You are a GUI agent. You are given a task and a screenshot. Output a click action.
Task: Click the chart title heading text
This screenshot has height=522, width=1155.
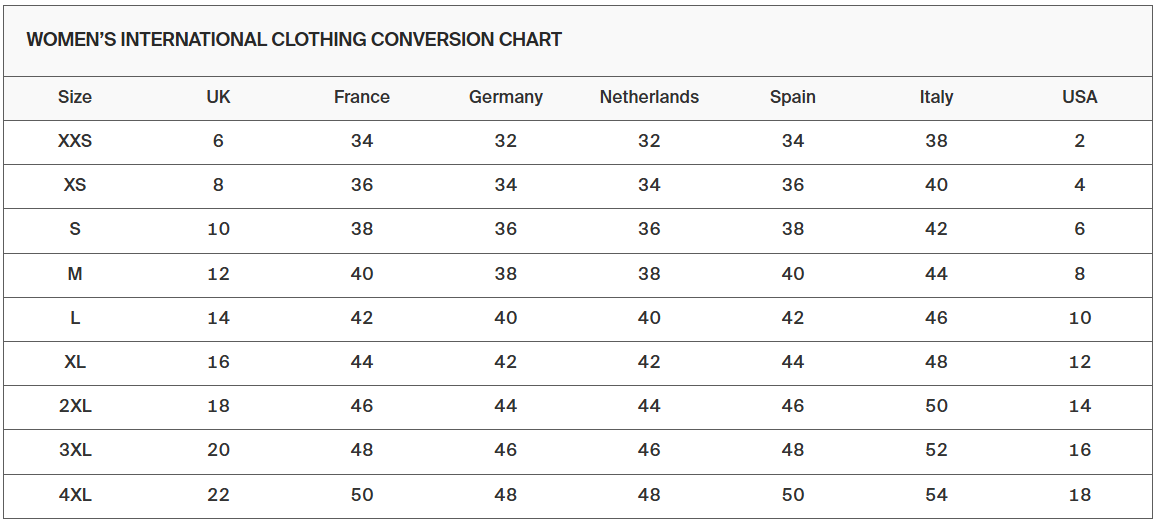[294, 40]
